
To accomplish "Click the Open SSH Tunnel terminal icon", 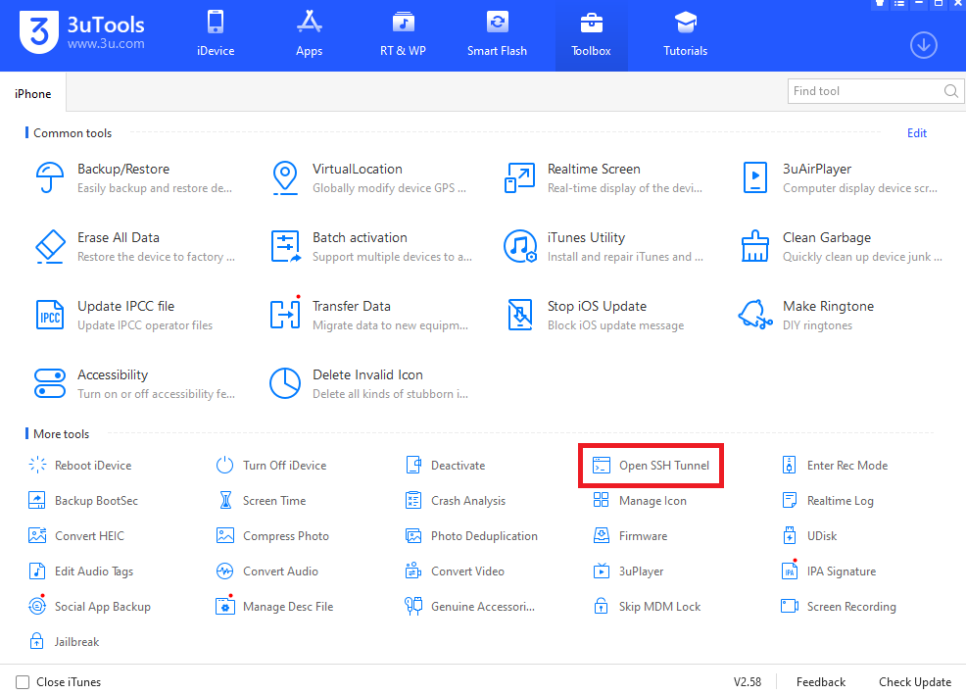I will click(x=601, y=465).
